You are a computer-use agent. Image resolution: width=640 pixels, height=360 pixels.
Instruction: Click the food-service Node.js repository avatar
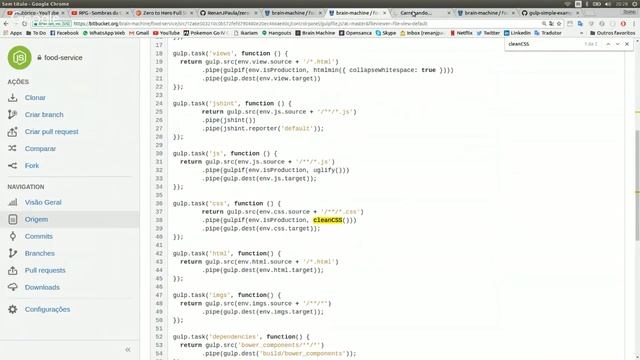coord(19,58)
